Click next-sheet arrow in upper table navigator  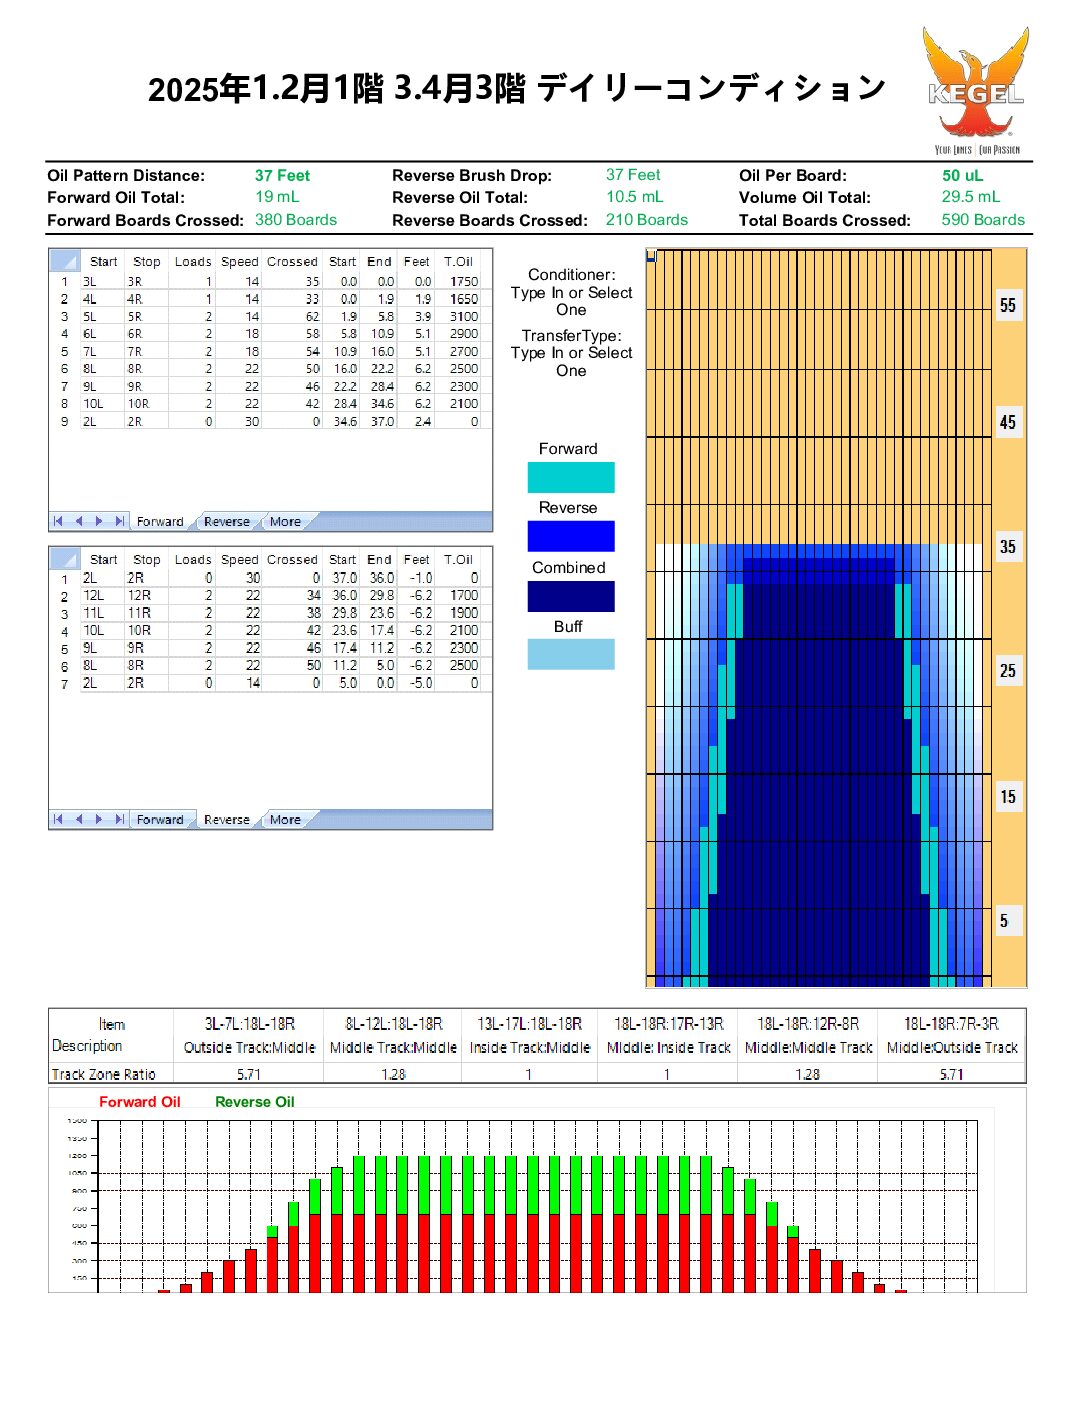pos(99,521)
